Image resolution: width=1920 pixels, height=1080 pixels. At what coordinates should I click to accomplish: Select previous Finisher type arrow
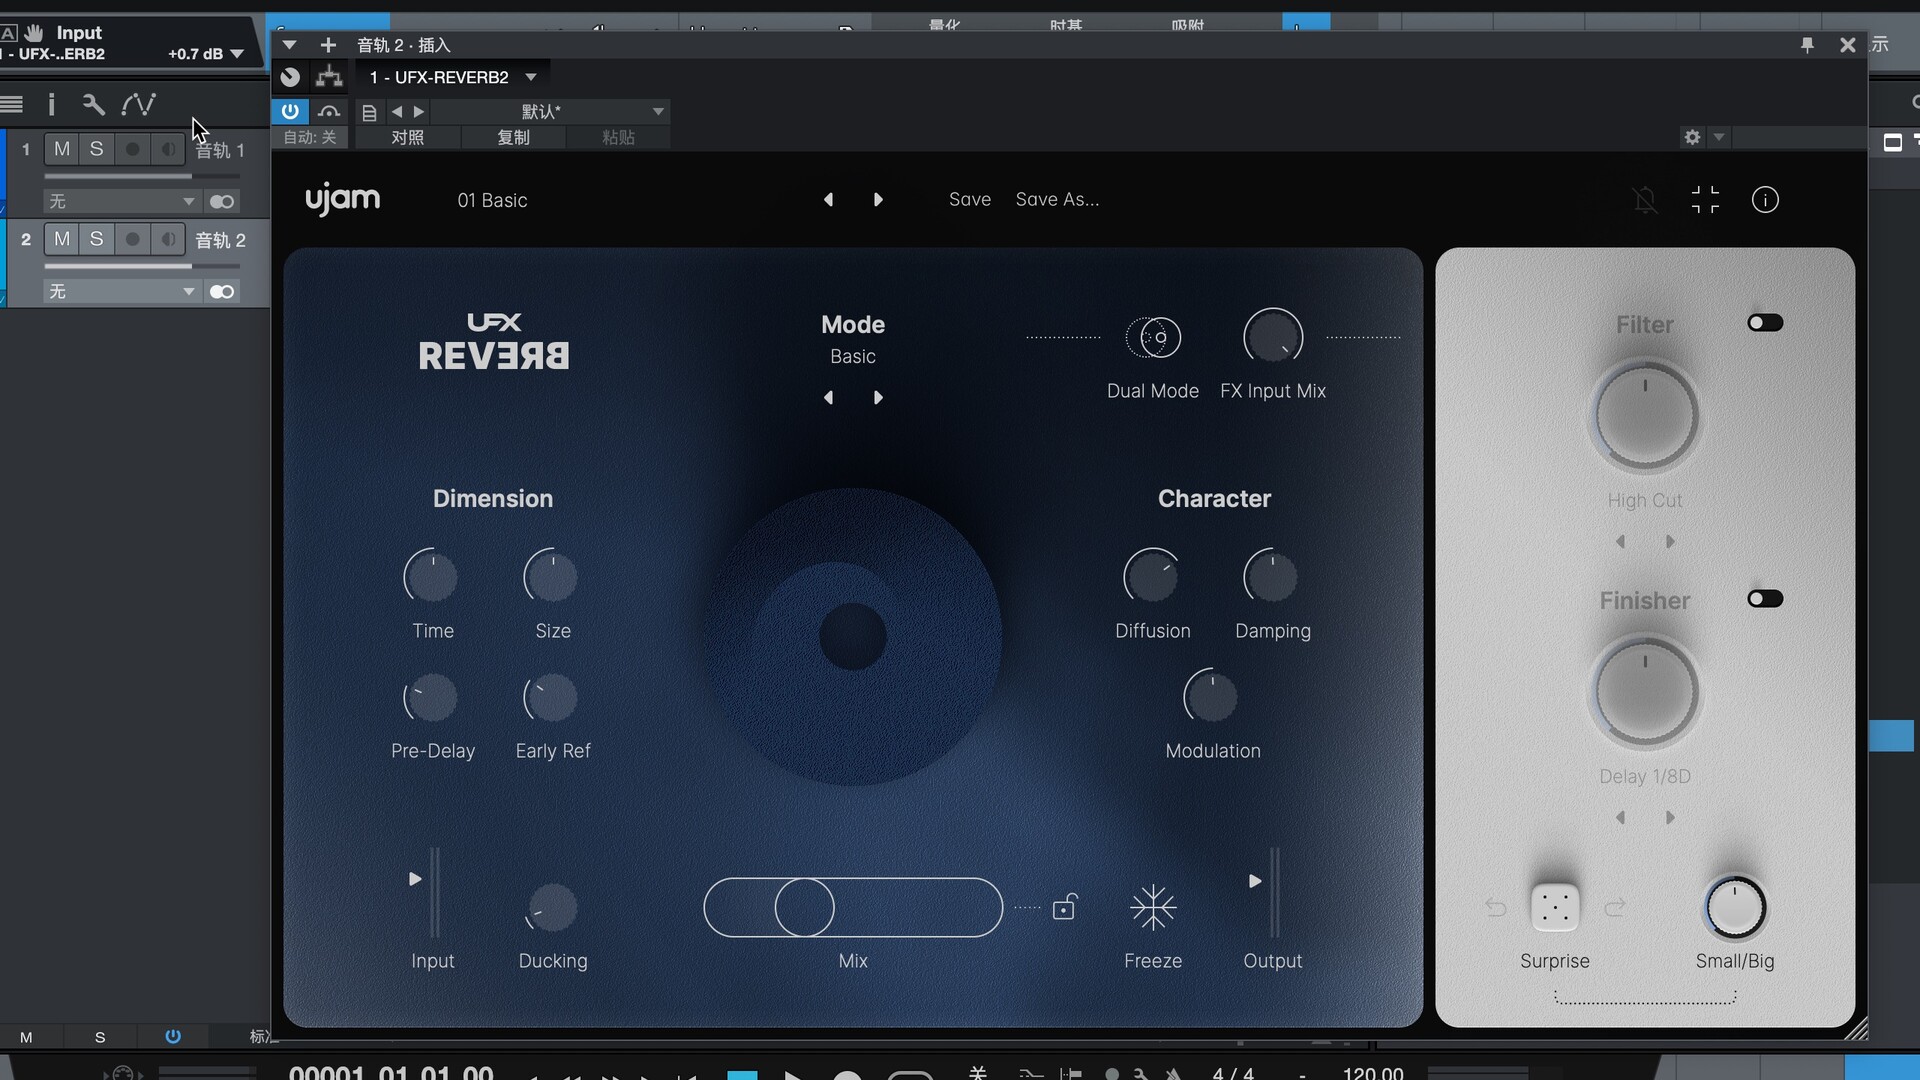coord(1620,818)
